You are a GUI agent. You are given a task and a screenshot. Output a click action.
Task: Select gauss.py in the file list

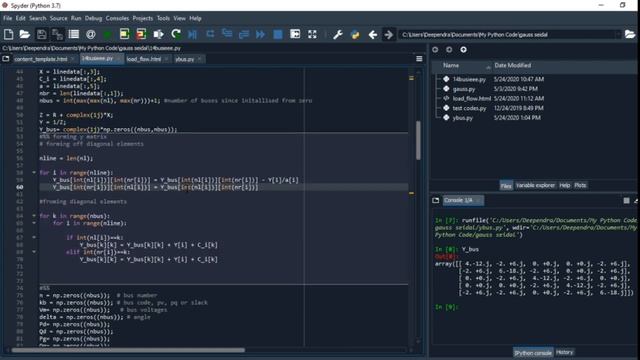464,89
